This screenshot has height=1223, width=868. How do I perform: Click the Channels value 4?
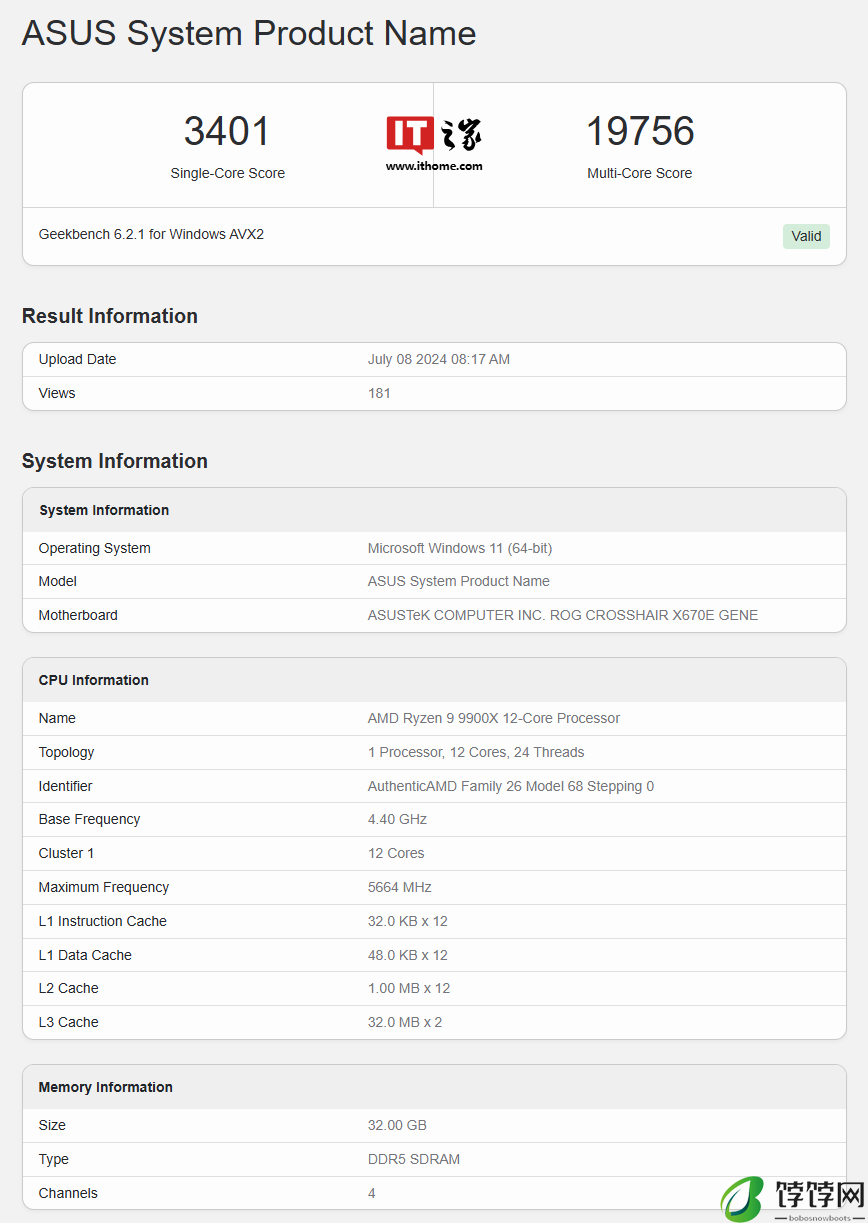[x=372, y=1193]
